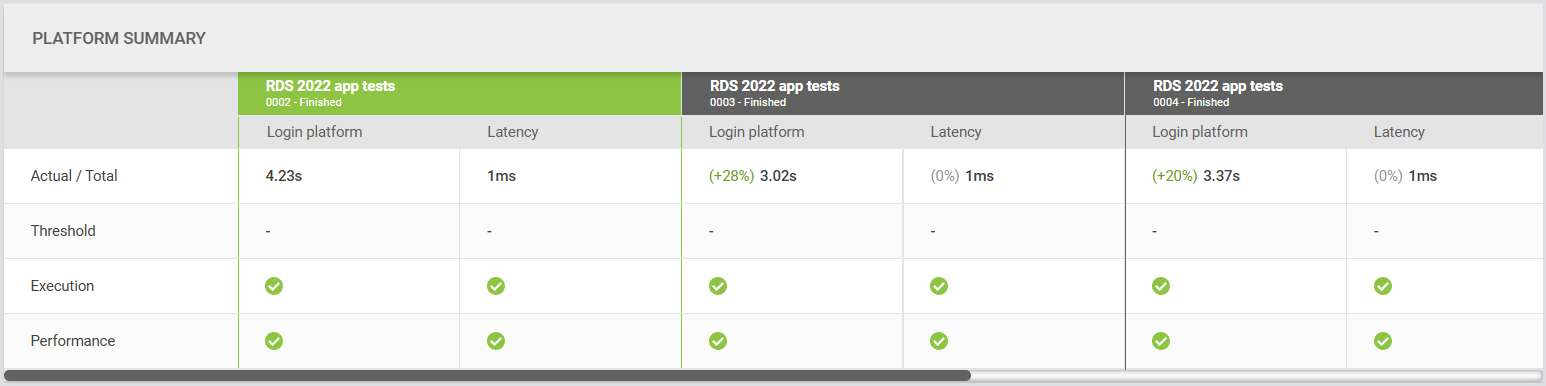Click Login platform column header under run 0003
The height and width of the screenshot is (386, 1546).
[x=757, y=132]
